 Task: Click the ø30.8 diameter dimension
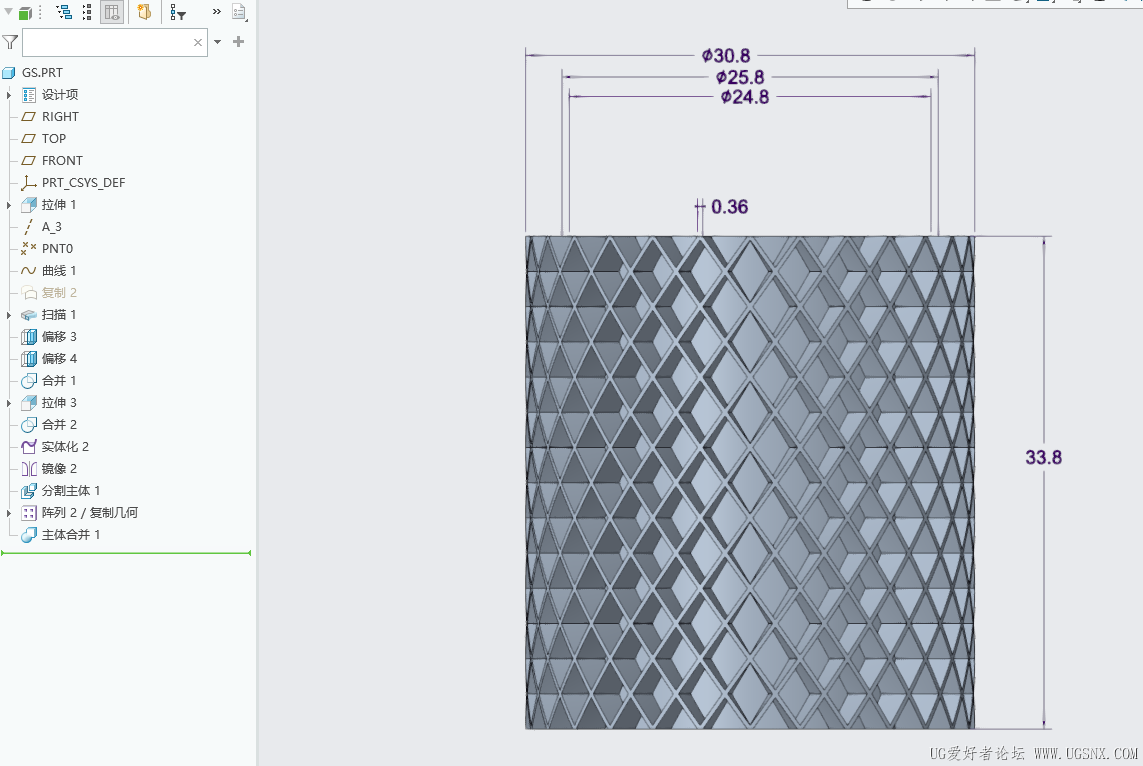pyautogui.click(x=726, y=56)
